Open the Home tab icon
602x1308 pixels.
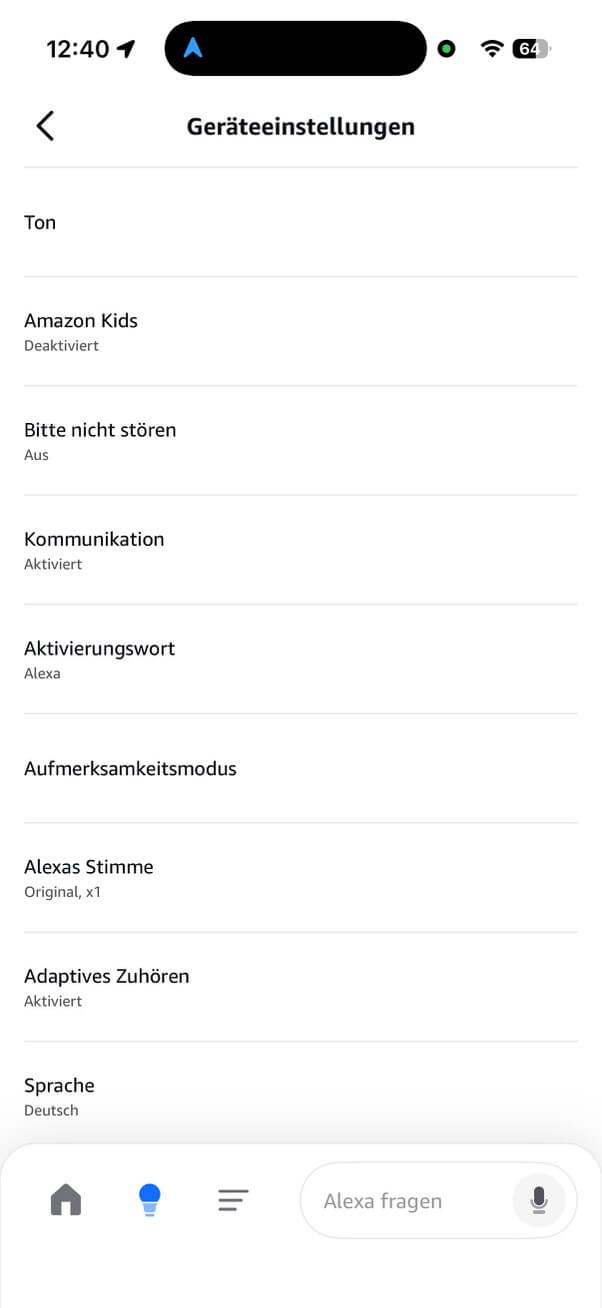coord(66,1199)
